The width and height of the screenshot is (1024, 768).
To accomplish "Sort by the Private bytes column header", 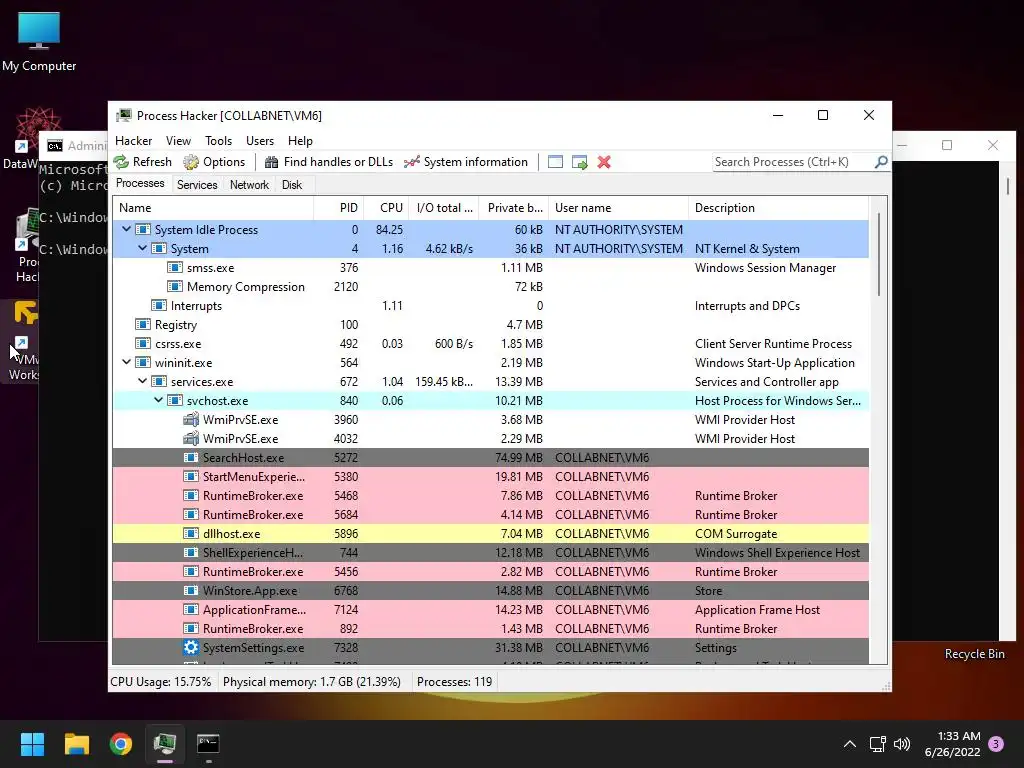I will tap(514, 208).
